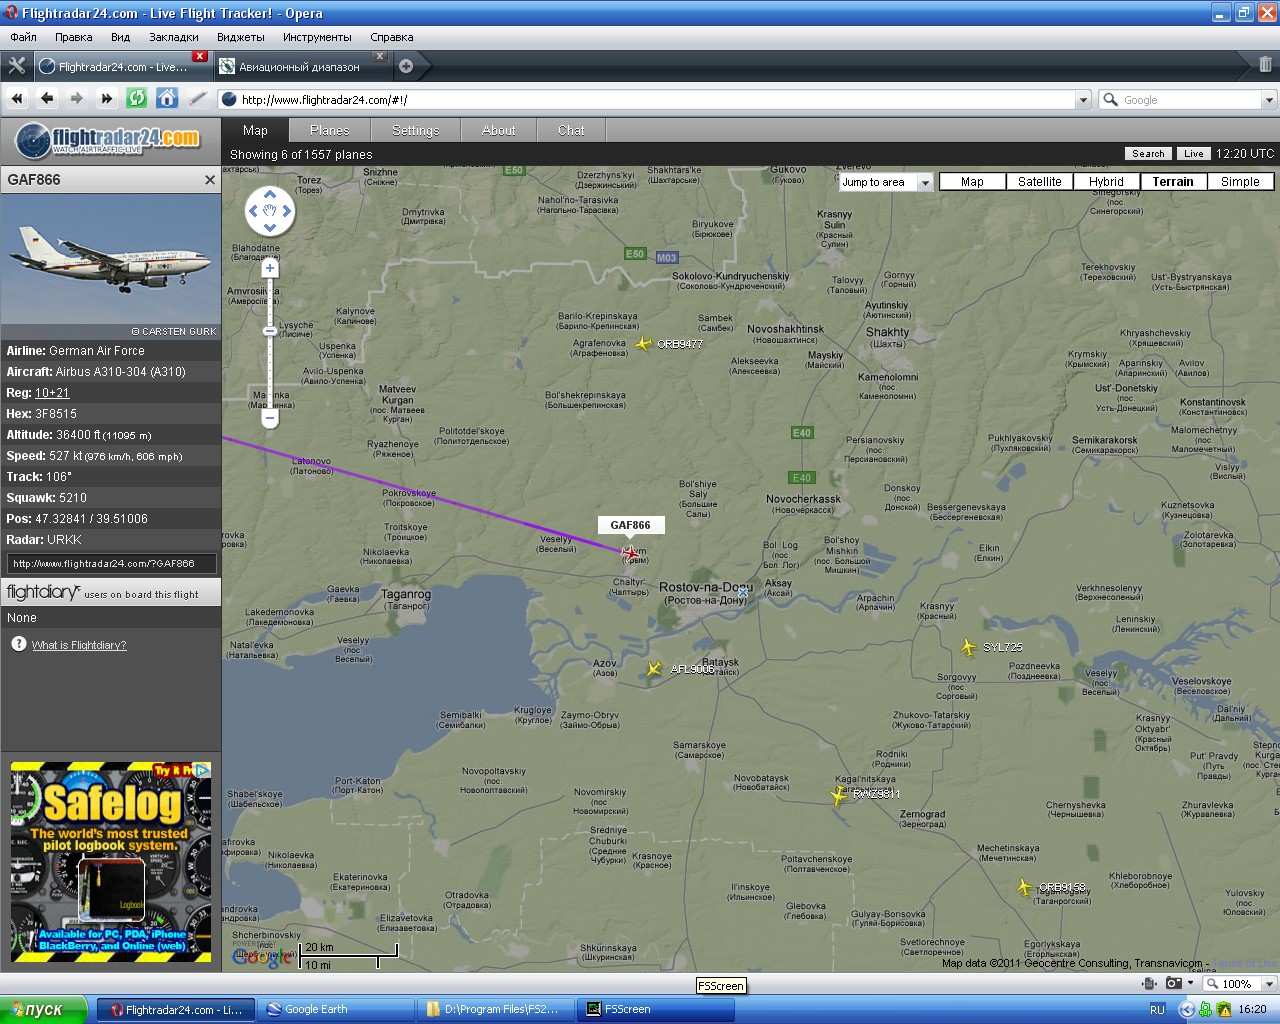Switch to About tab
This screenshot has height=1024, width=1280.
coord(499,130)
